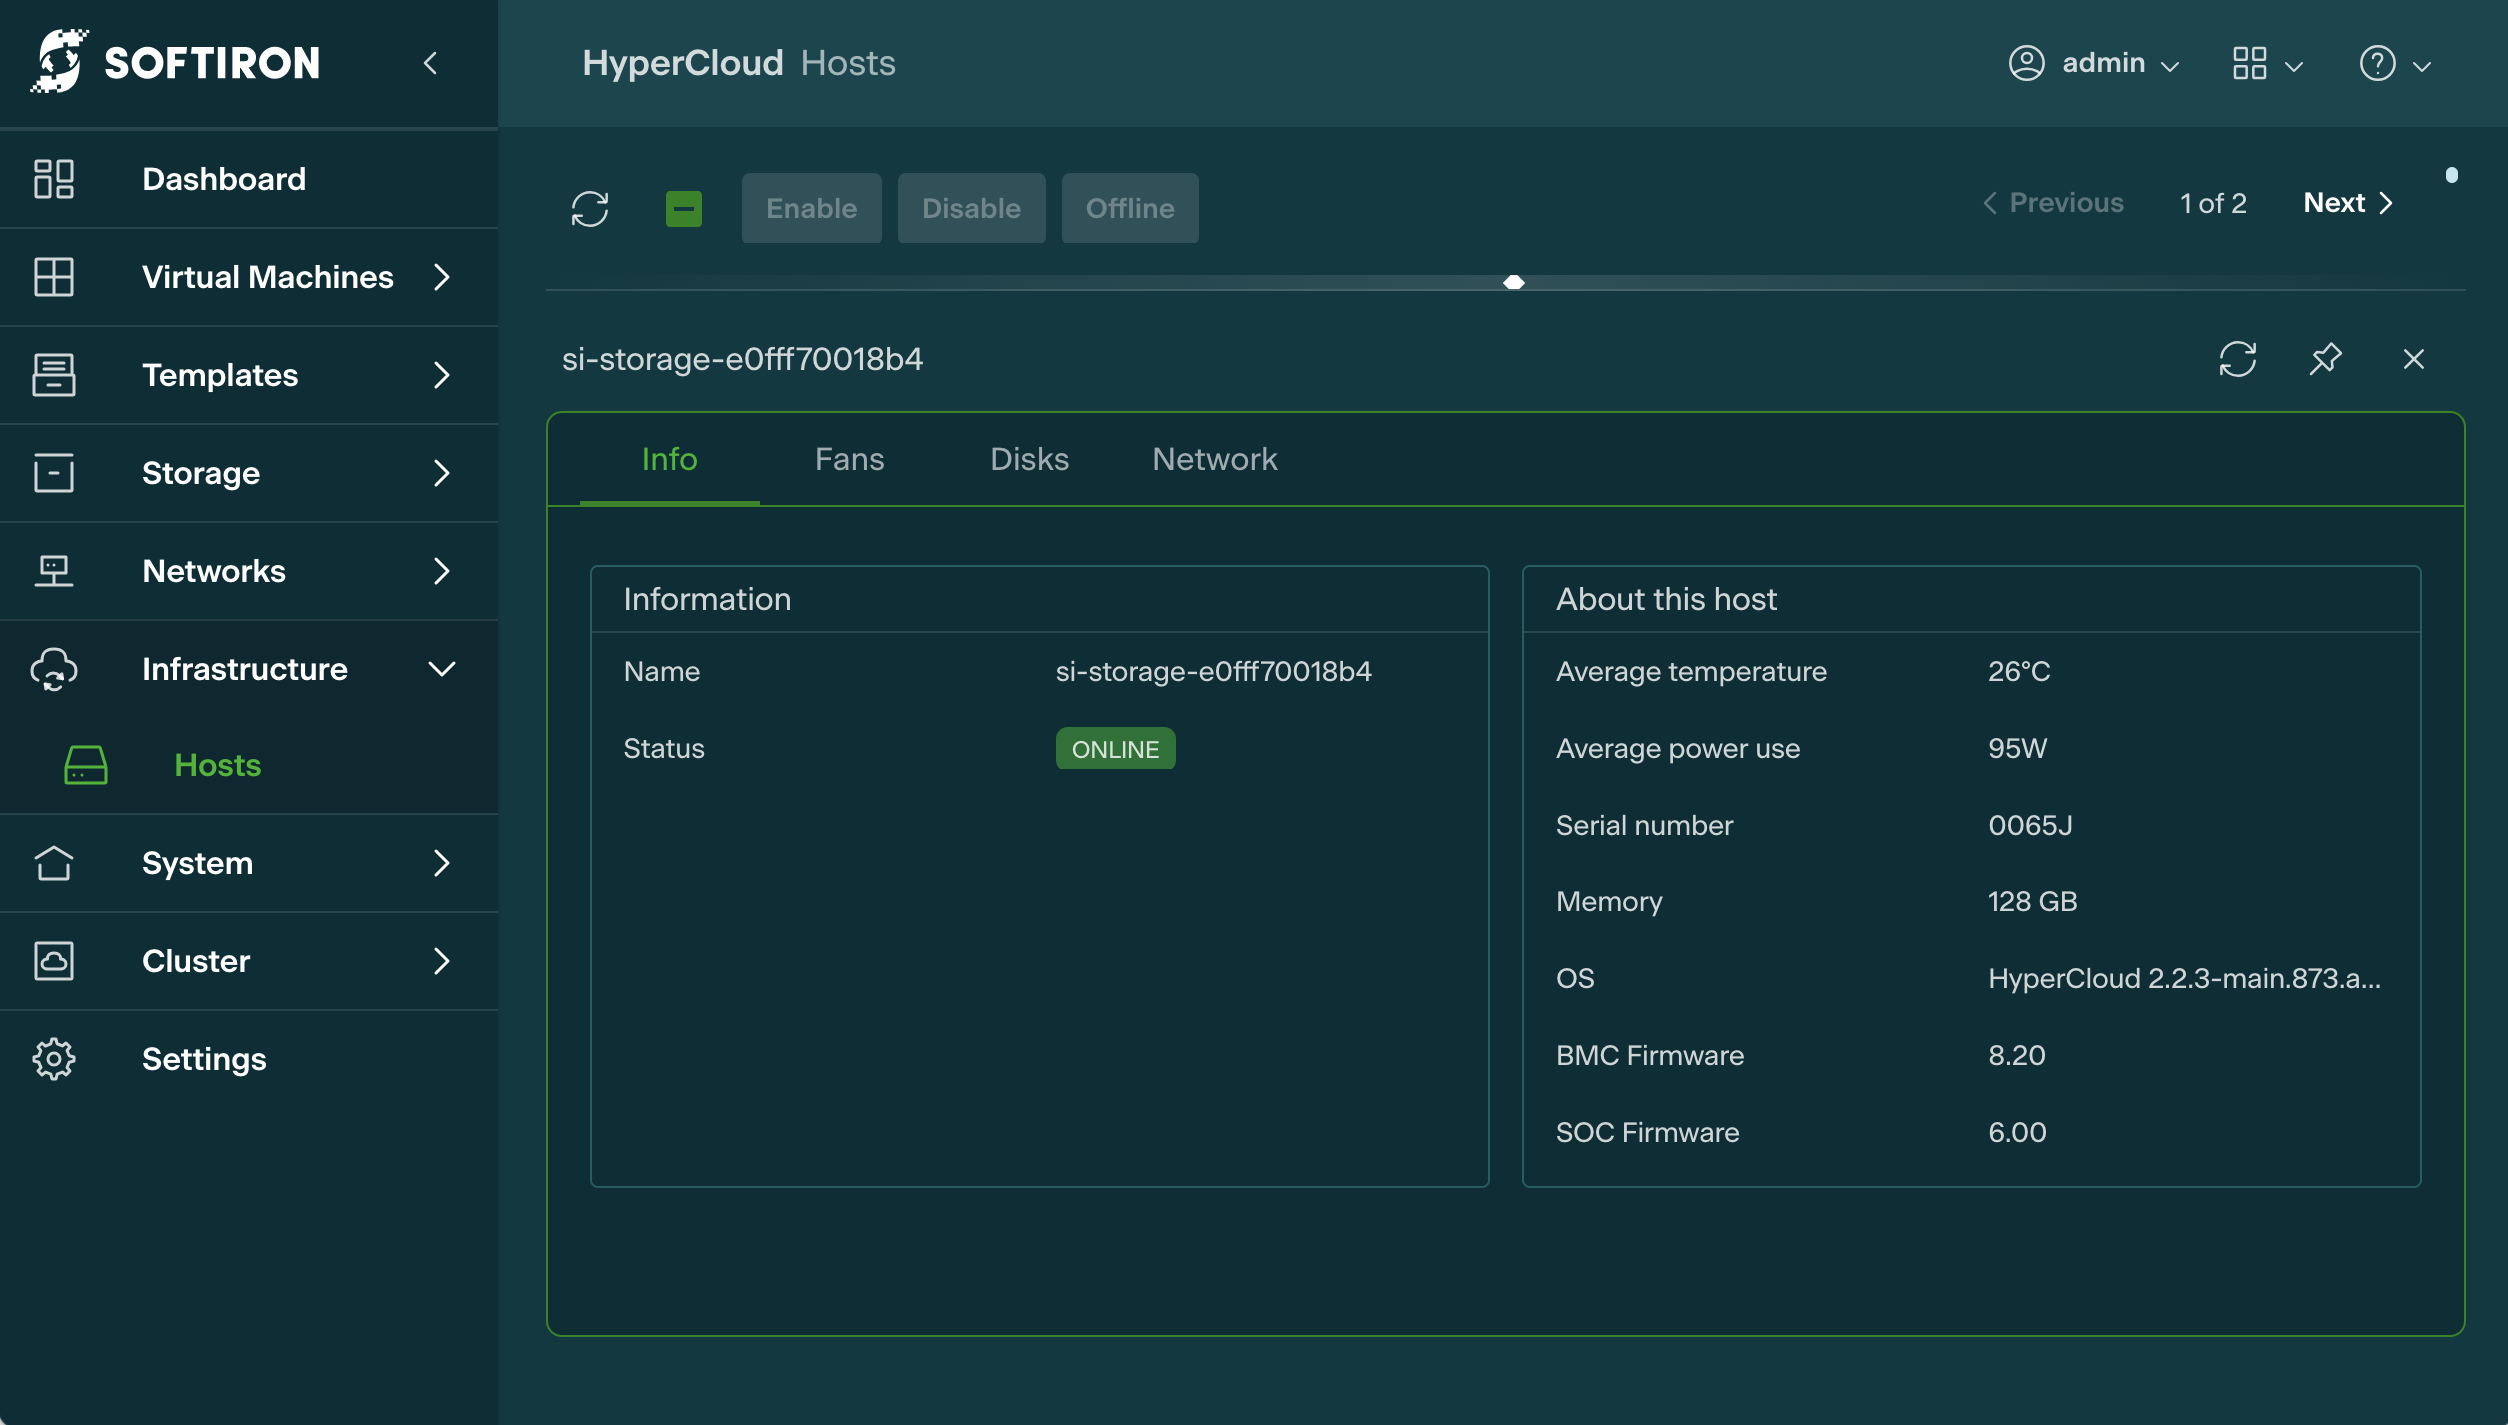Refresh the si-storage host detail panel
2508x1425 pixels.
tap(2237, 359)
